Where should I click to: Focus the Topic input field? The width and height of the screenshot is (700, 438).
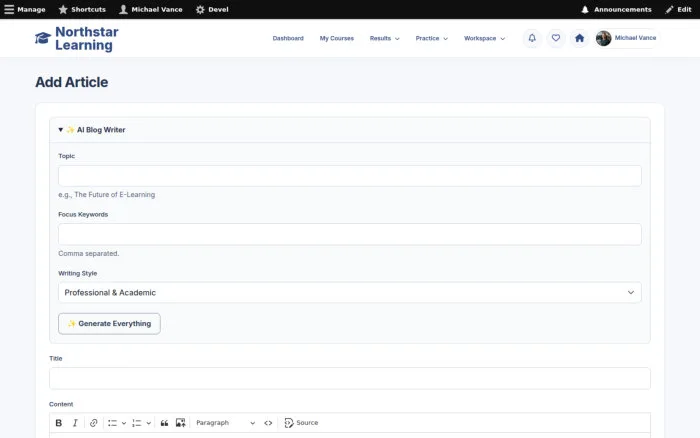pyautogui.click(x=350, y=176)
